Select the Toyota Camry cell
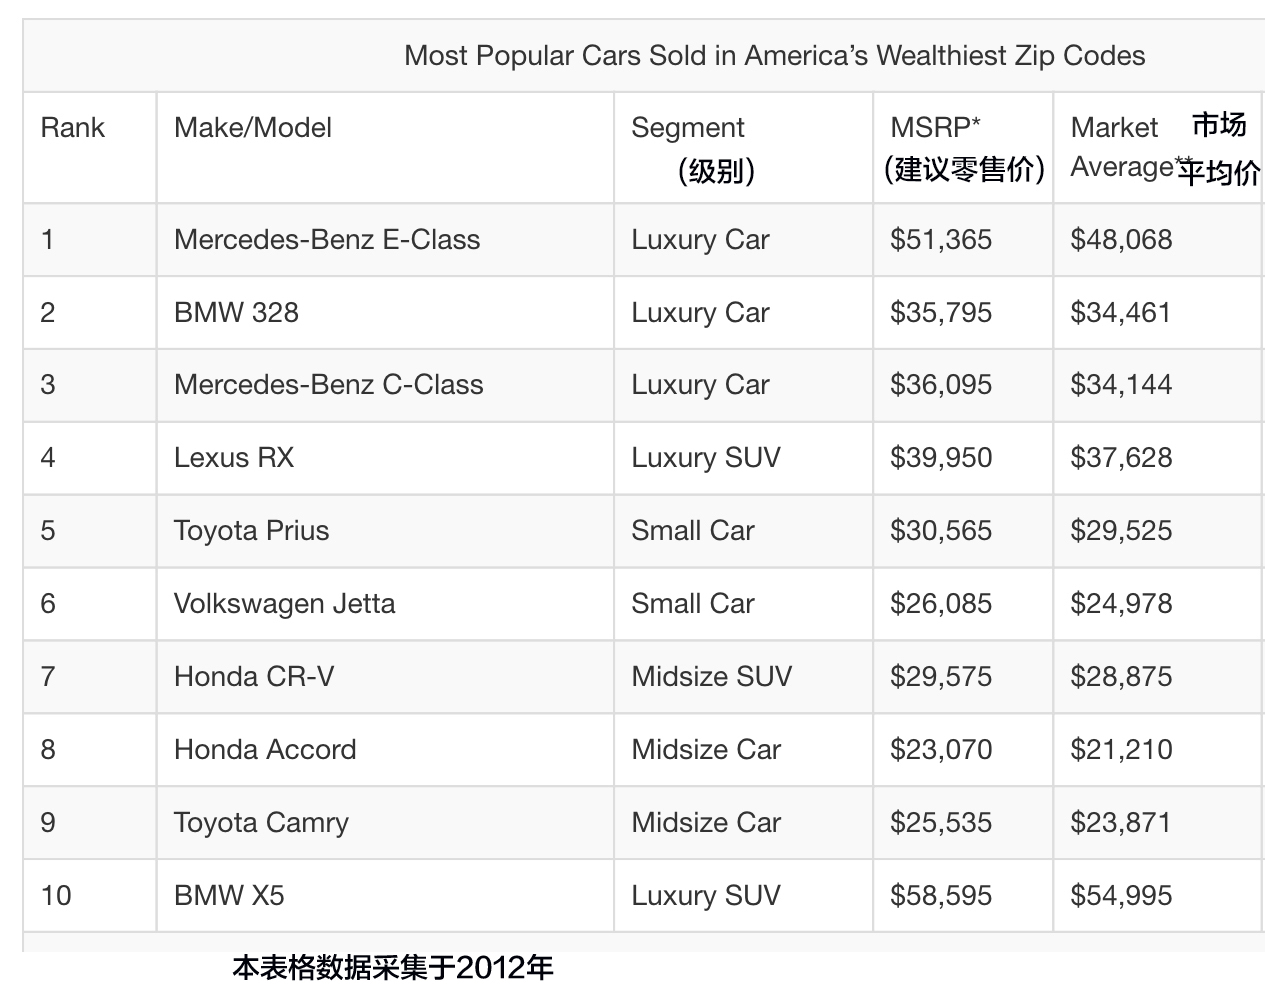The height and width of the screenshot is (988, 1265). (x=261, y=823)
